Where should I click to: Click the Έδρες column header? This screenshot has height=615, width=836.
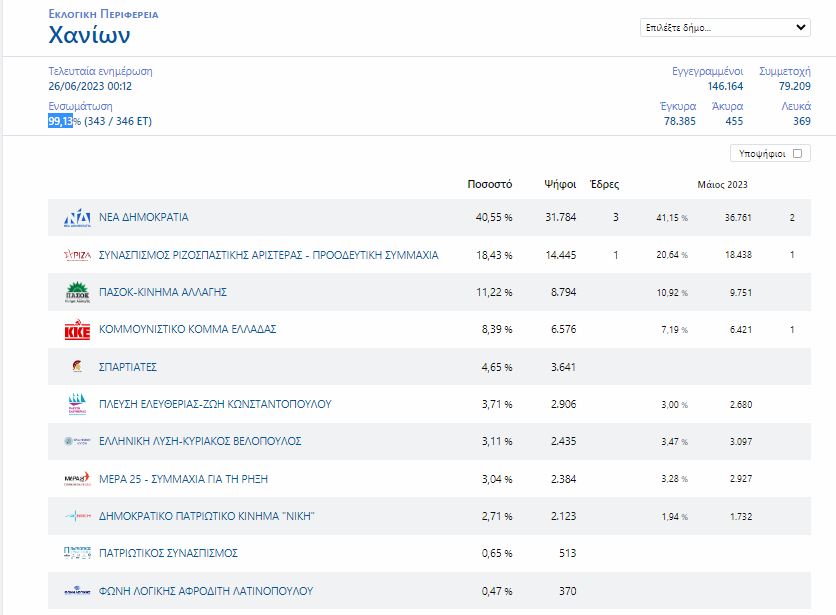(604, 184)
